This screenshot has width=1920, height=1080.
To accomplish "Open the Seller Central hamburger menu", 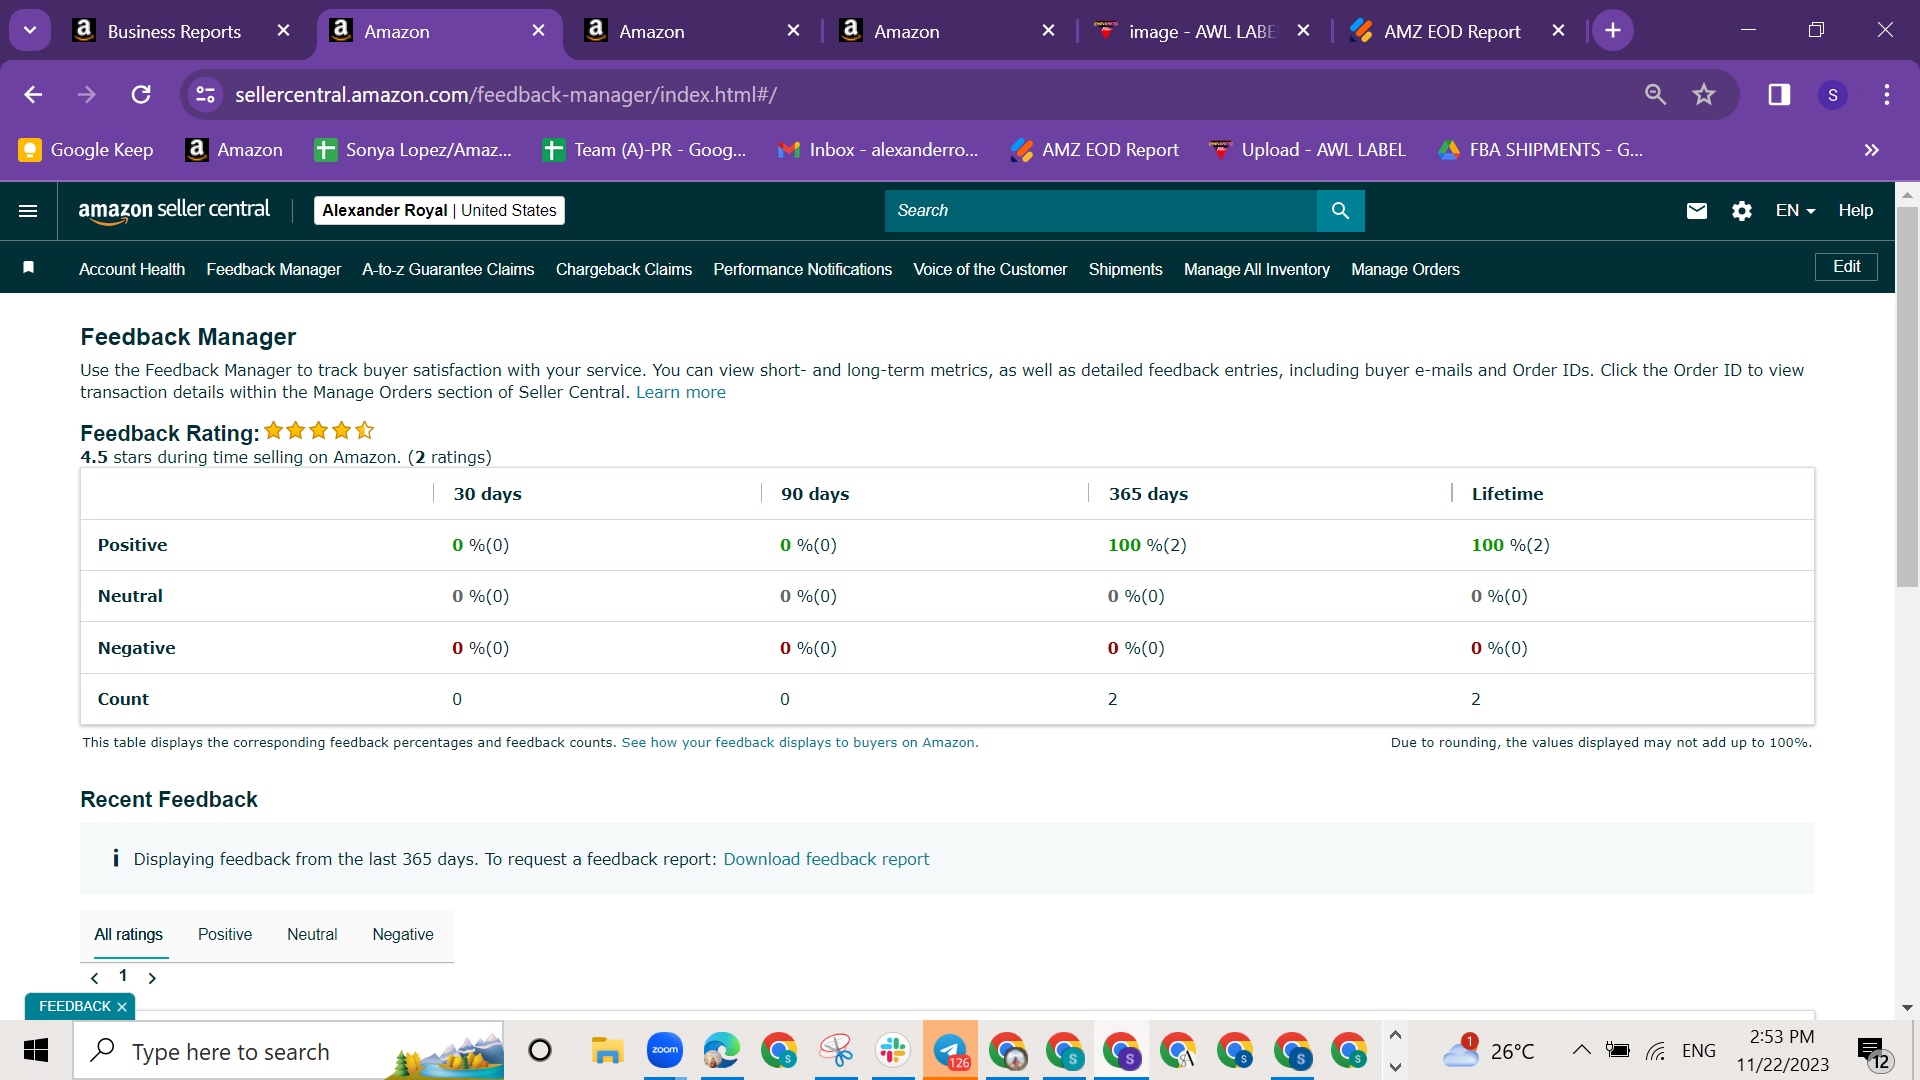I will point(28,211).
